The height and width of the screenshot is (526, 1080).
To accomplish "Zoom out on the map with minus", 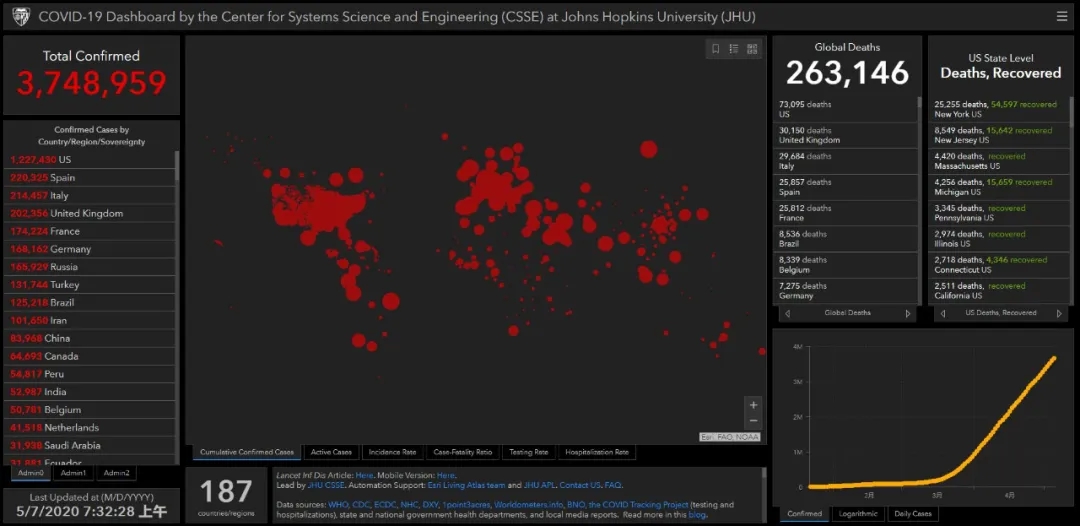I will click(x=753, y=421).
